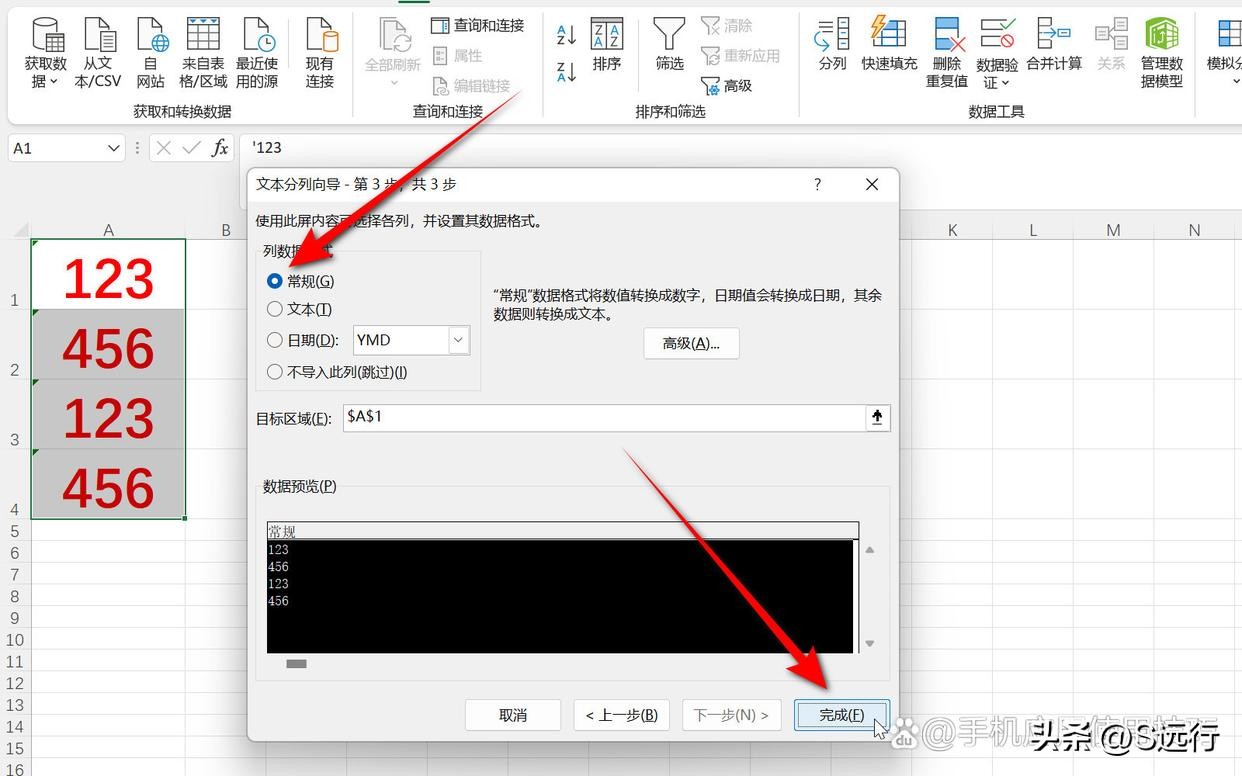
Task: Open 合并计算 (Consolidate)
Action: 1054,44
